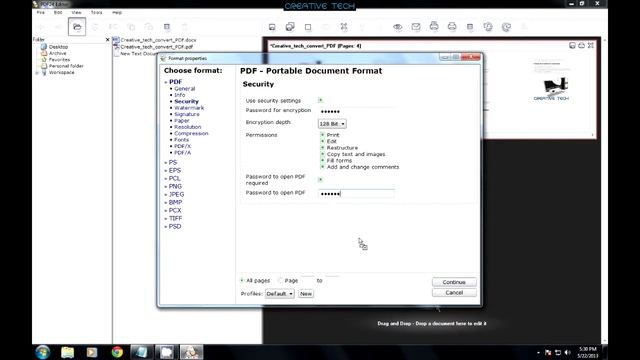Open the Encryption depth 128 Bit dropdown

332,124
